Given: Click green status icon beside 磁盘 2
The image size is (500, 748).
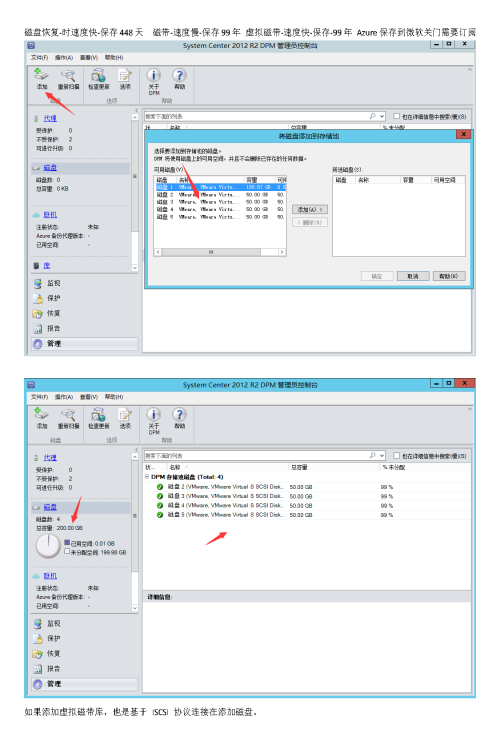Looking at the screenshot, I should click(160, 487).
